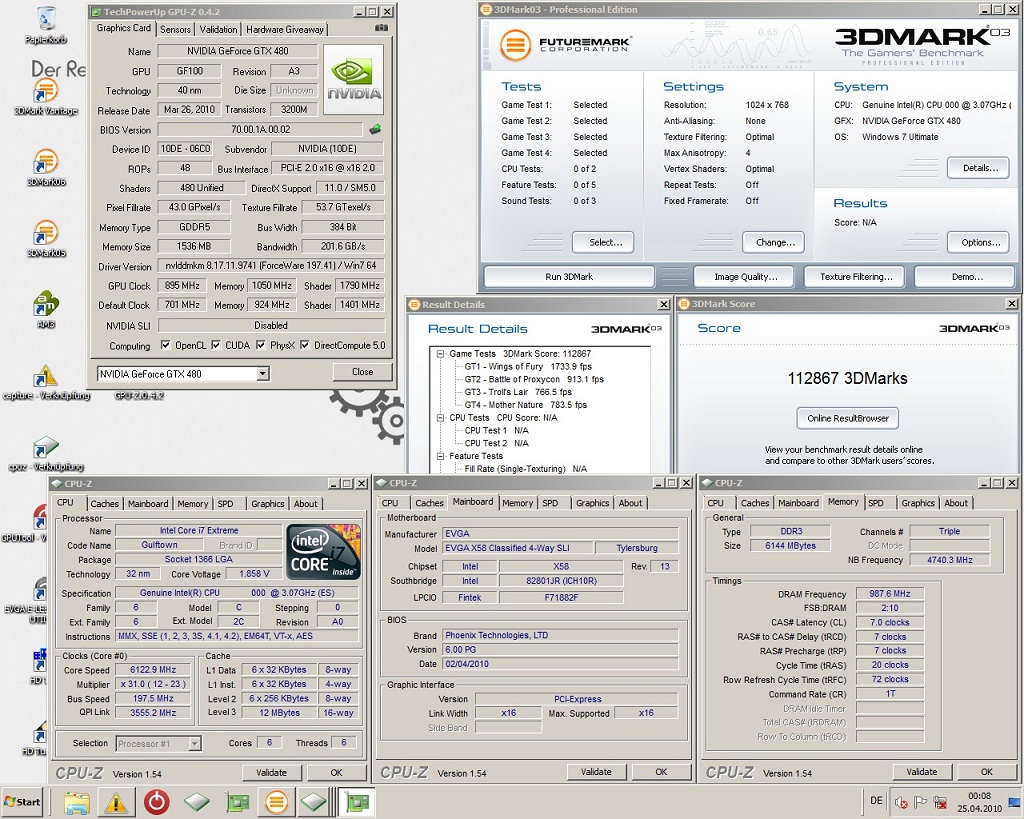
Task: Open the 3DMark05 desktop shortcut
Action: [46, 239]
